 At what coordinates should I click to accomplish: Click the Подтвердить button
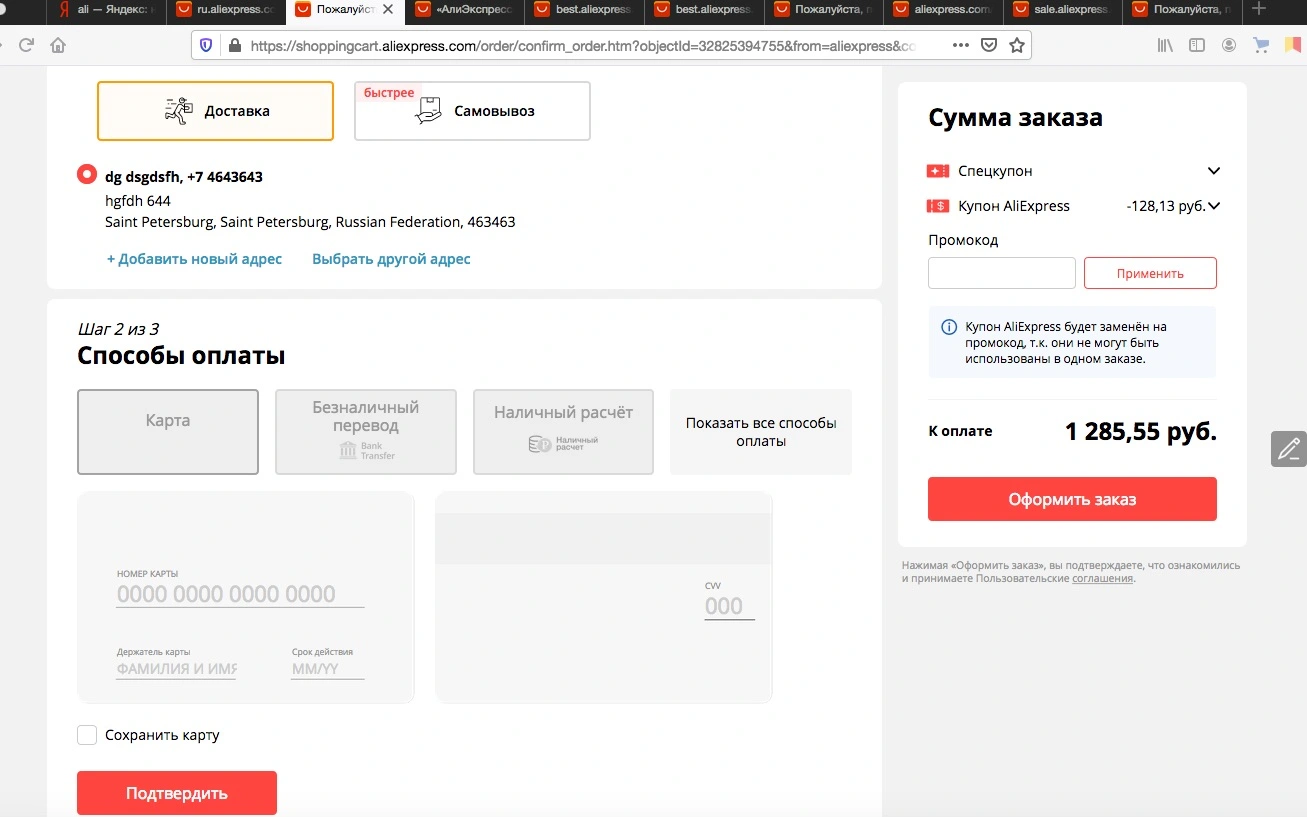click(177, 793)
